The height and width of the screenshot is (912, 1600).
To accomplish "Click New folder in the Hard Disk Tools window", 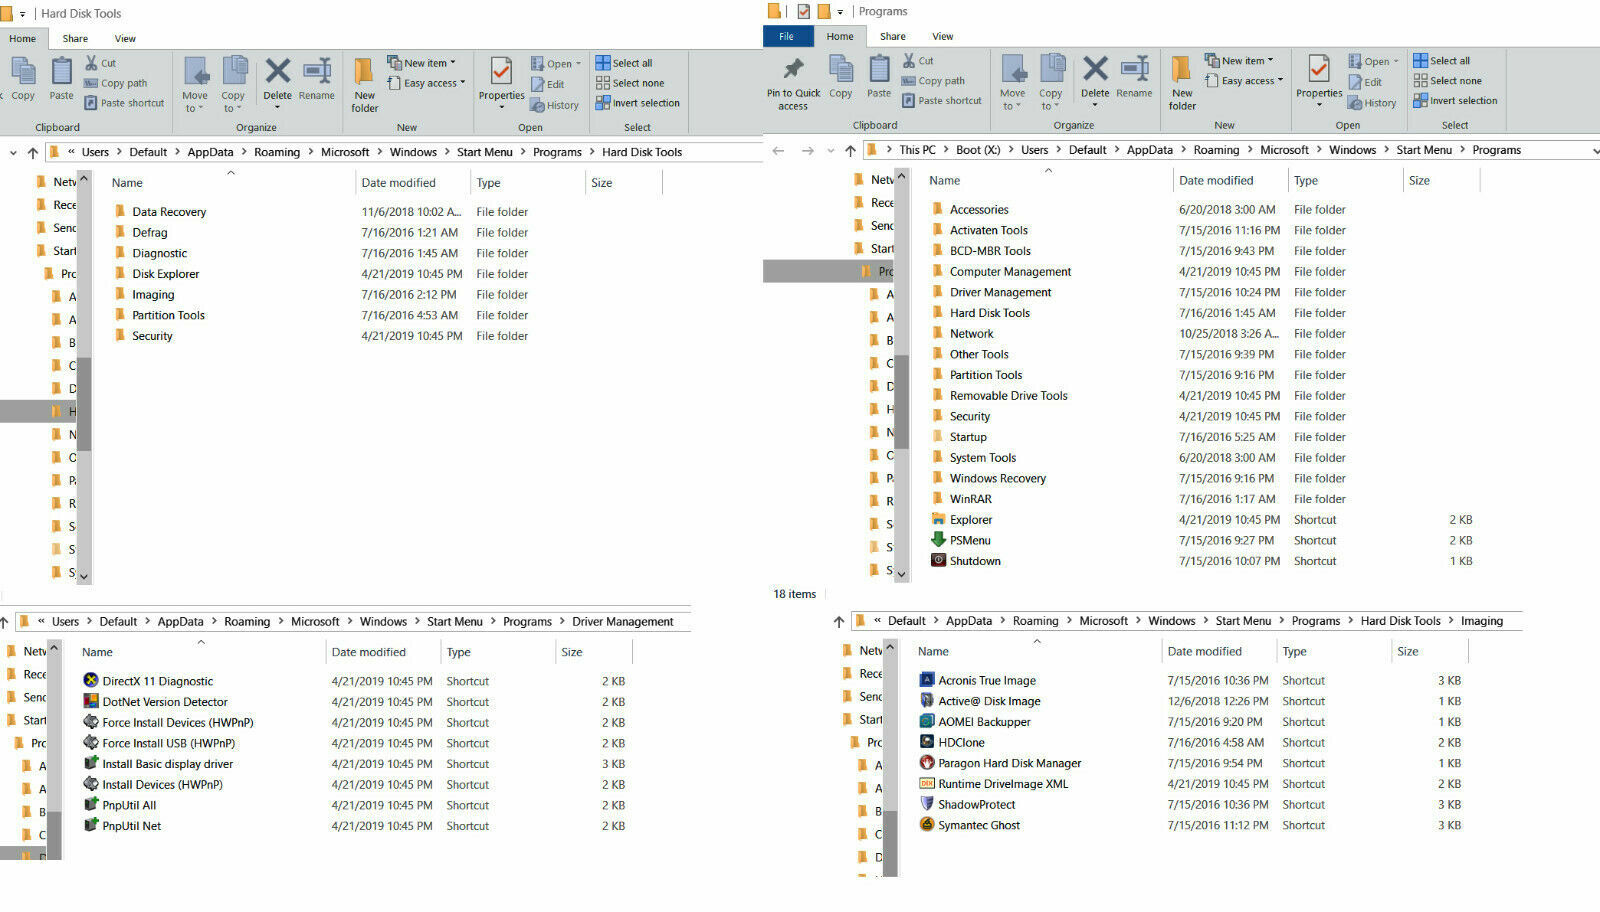I will click(365, 85).
